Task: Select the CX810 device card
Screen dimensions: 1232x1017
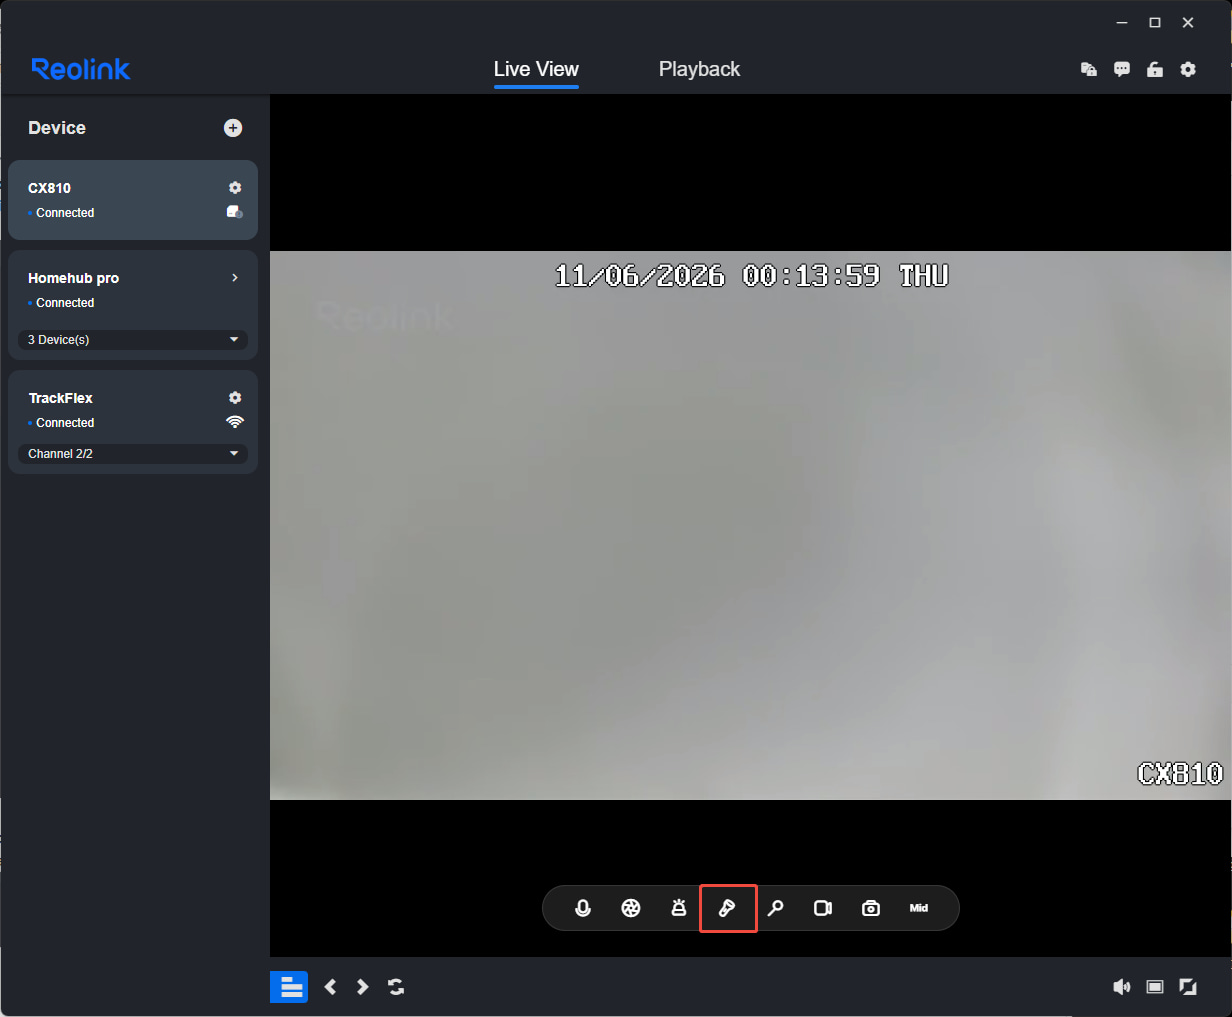Action: [133, 200]
